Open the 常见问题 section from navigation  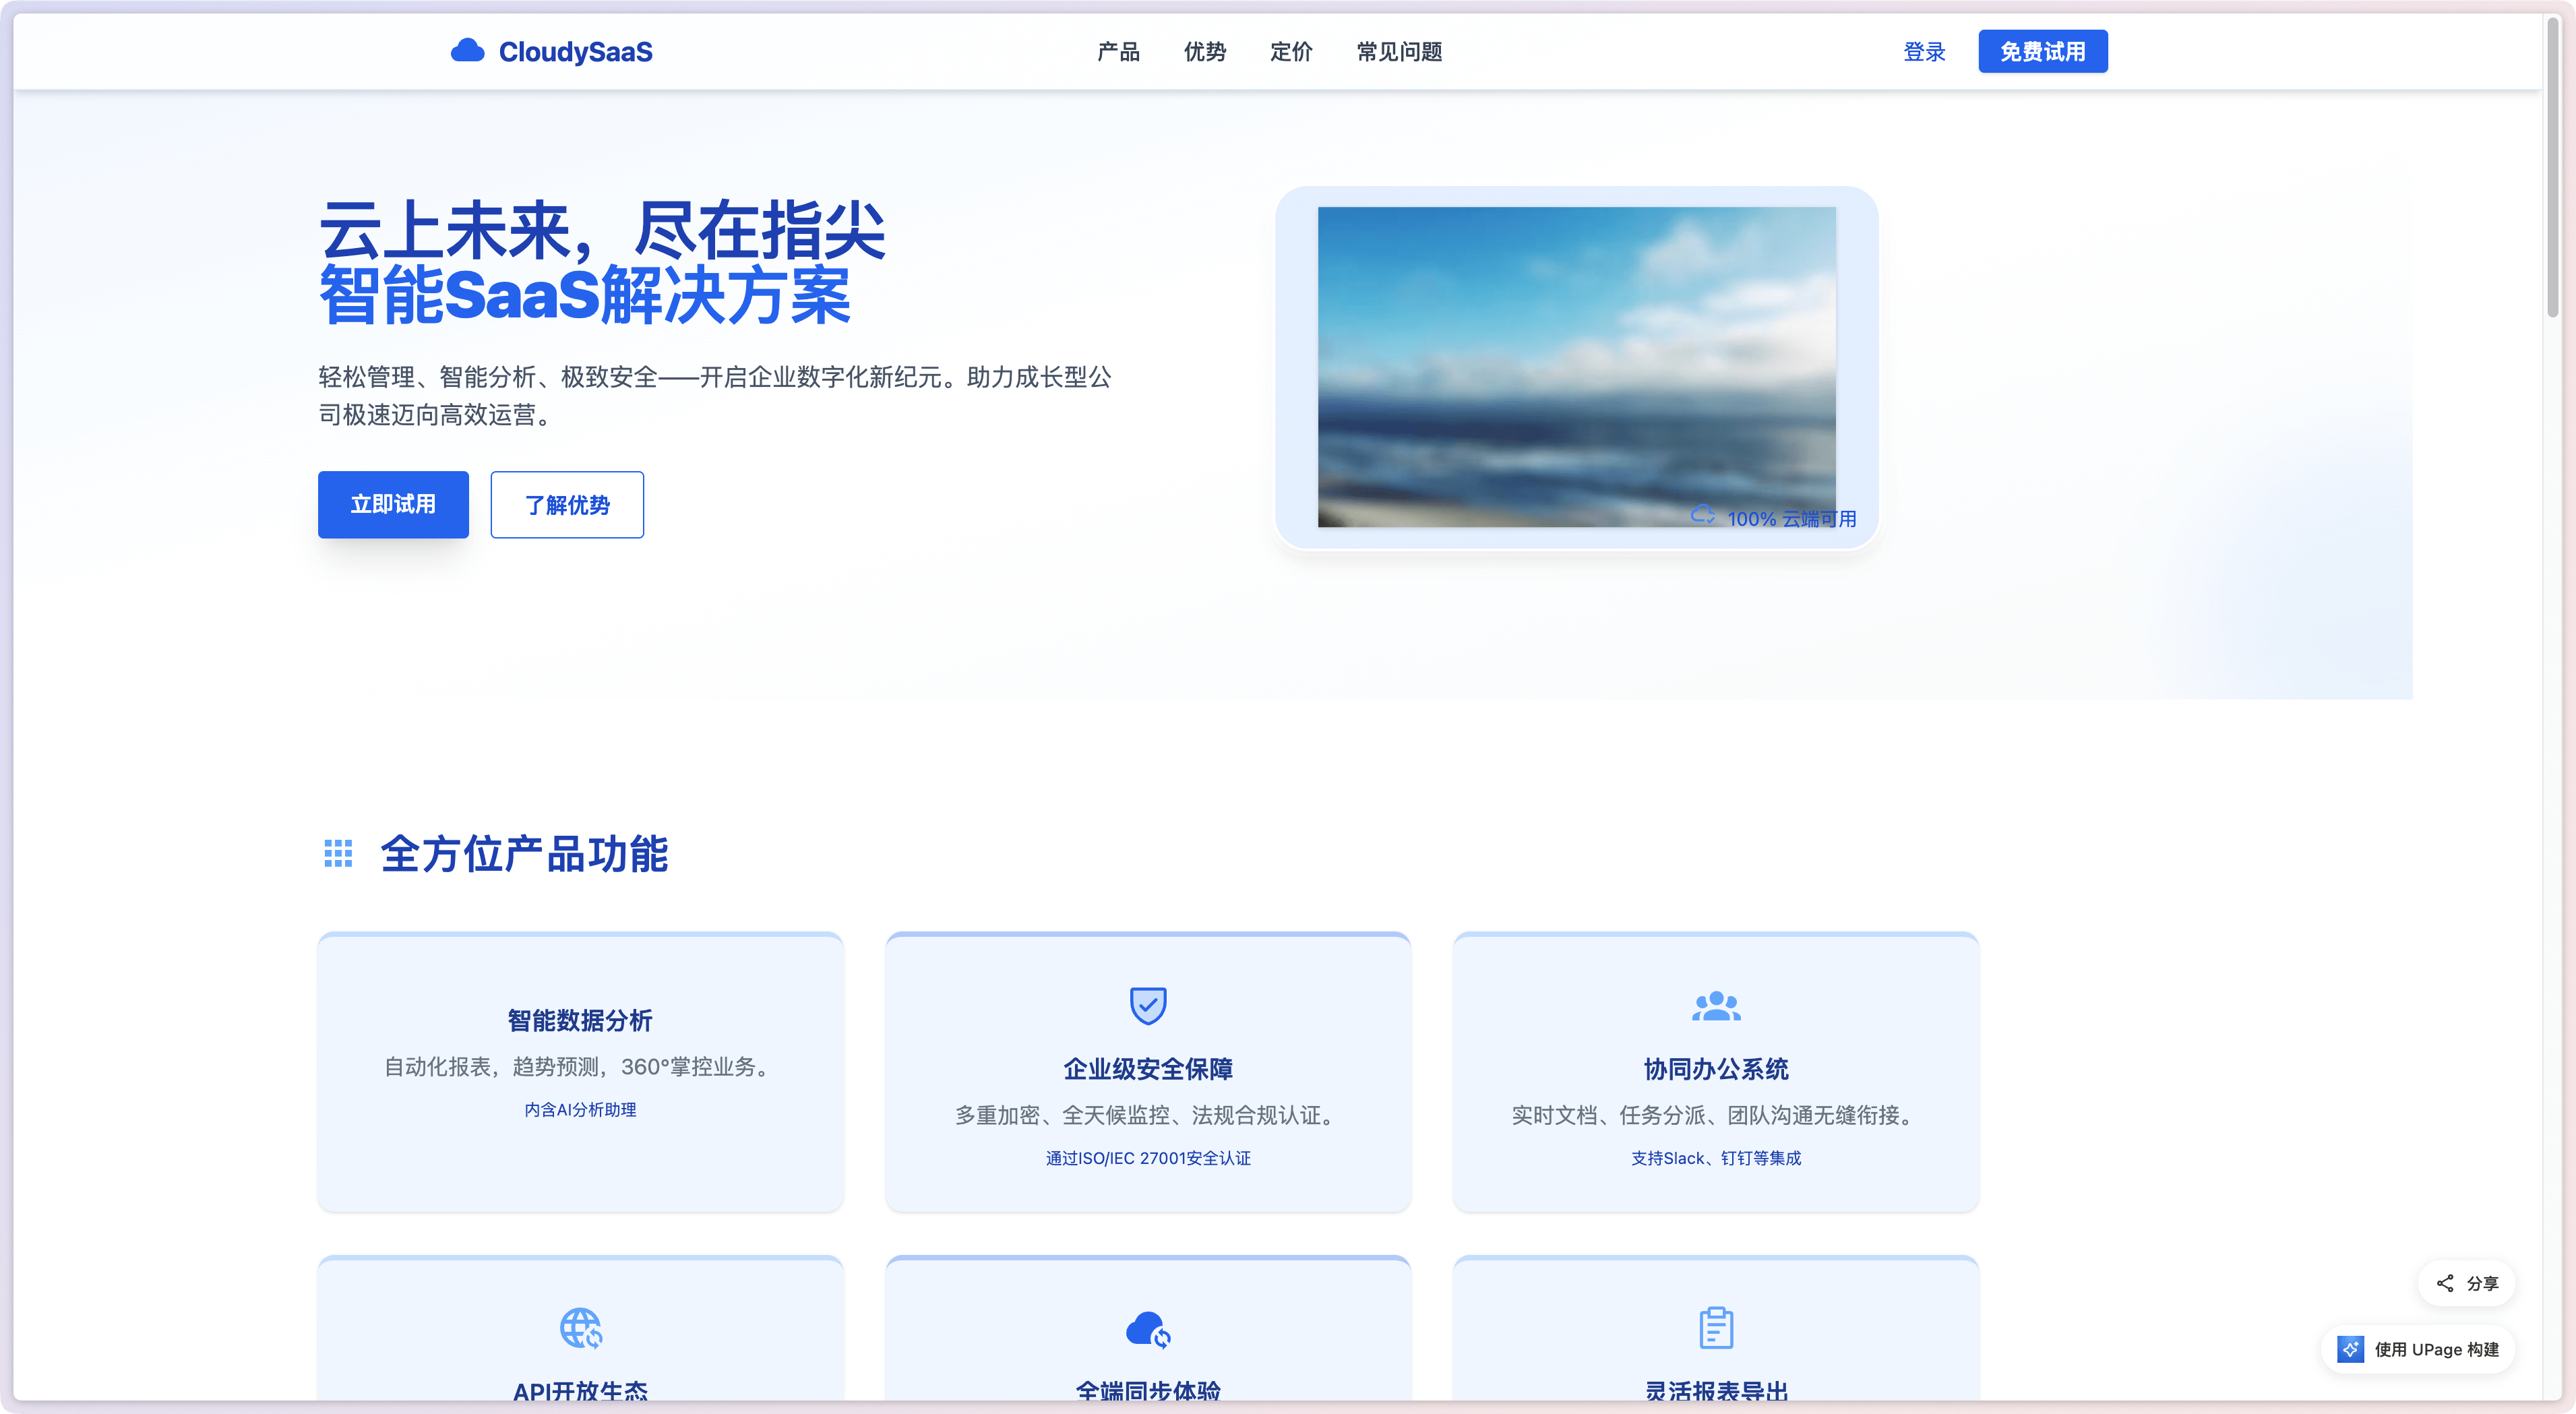[x=1397, y=51]
